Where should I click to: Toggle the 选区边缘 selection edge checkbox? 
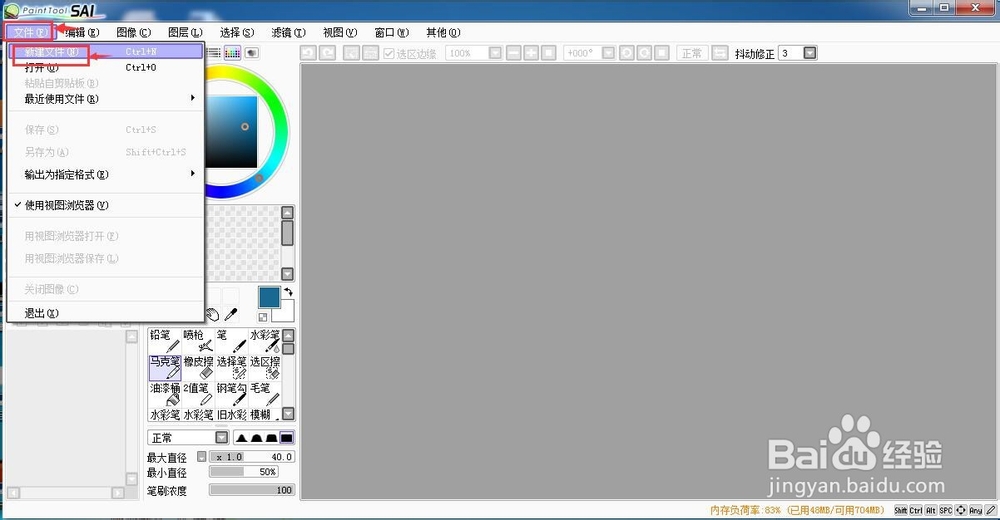pyautogui.click(x=388, y=54)
